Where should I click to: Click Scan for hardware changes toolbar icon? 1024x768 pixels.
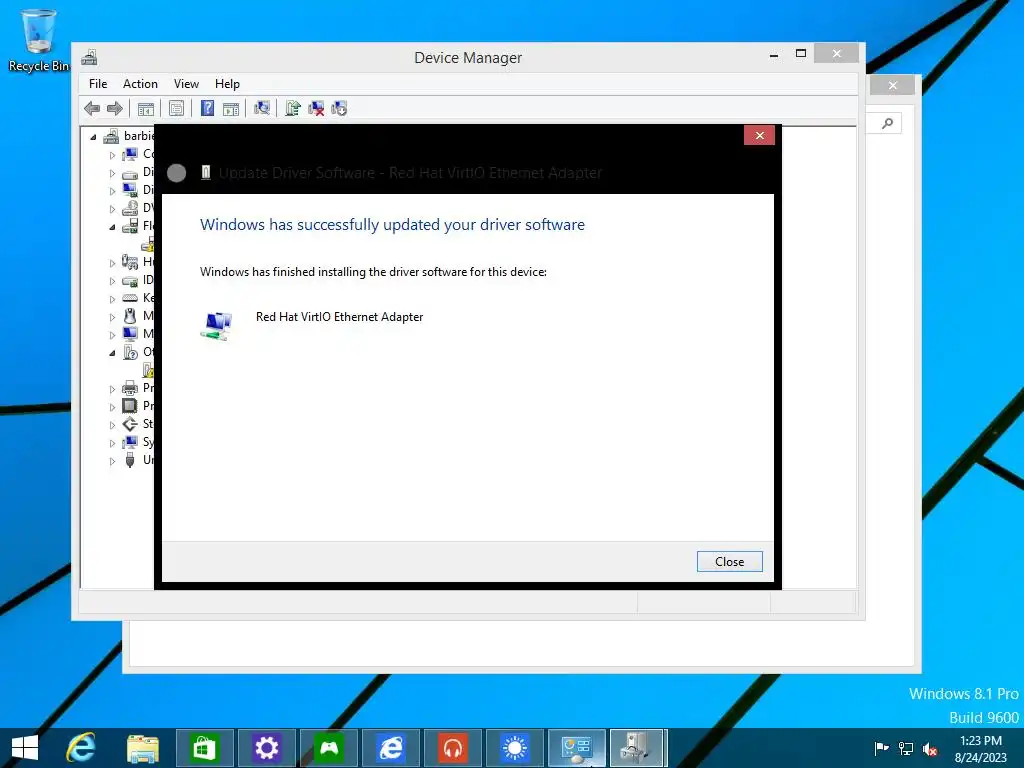tap(262, 108)
